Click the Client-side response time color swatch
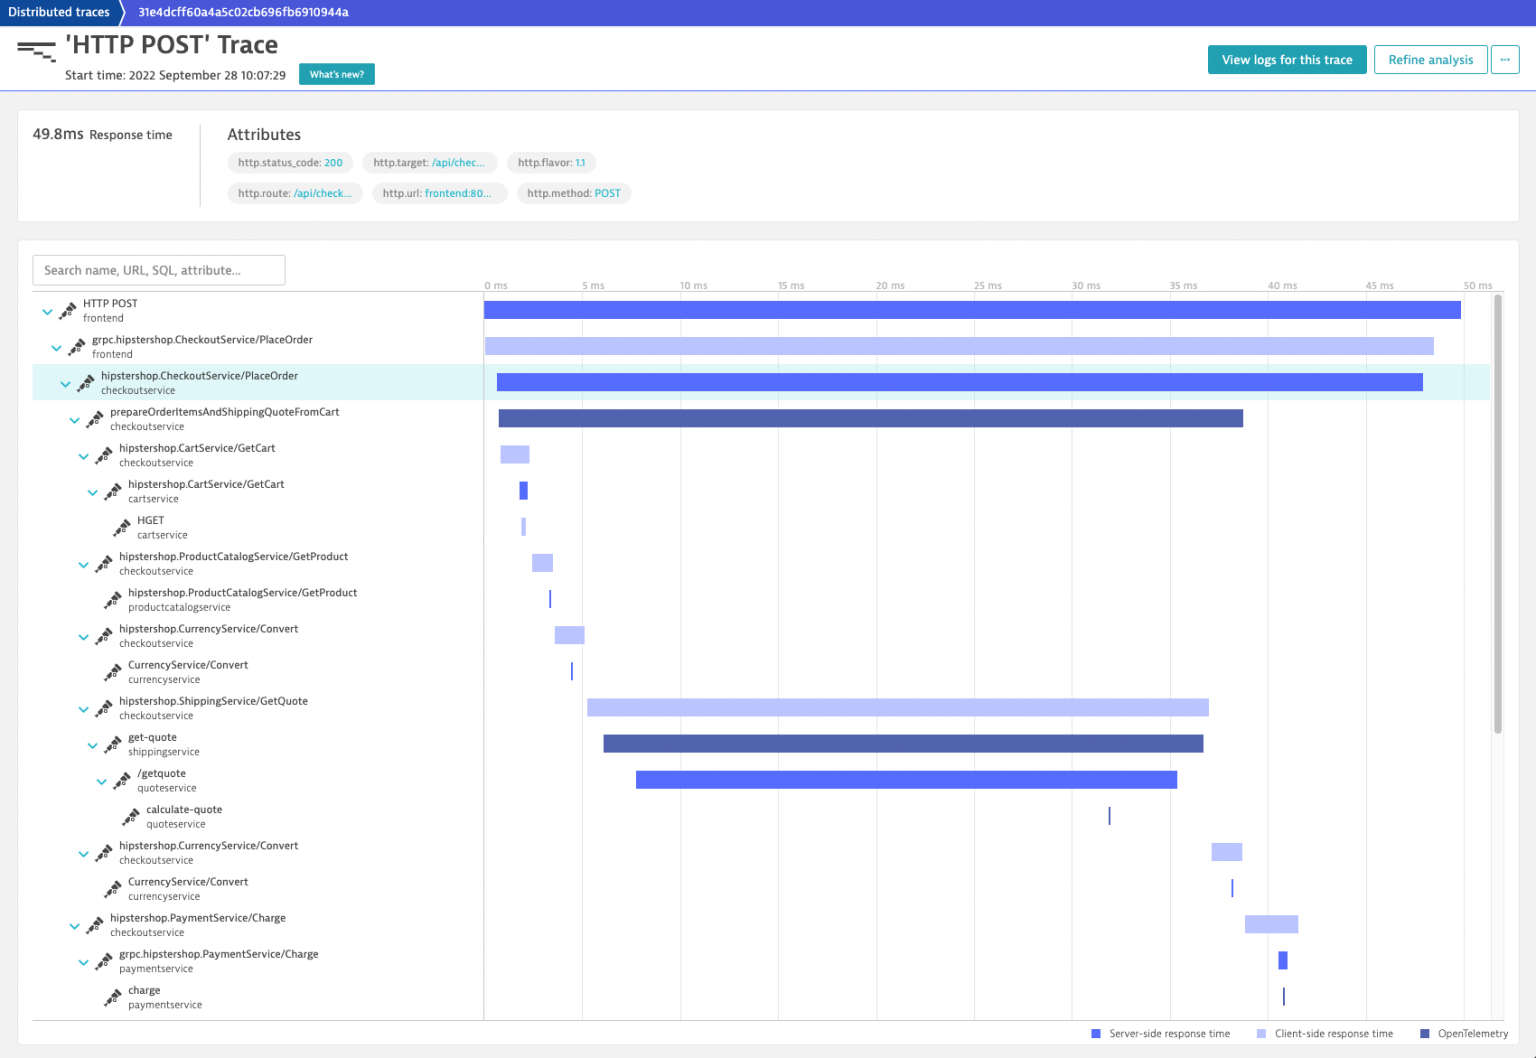 (x=1259, y=1033)
